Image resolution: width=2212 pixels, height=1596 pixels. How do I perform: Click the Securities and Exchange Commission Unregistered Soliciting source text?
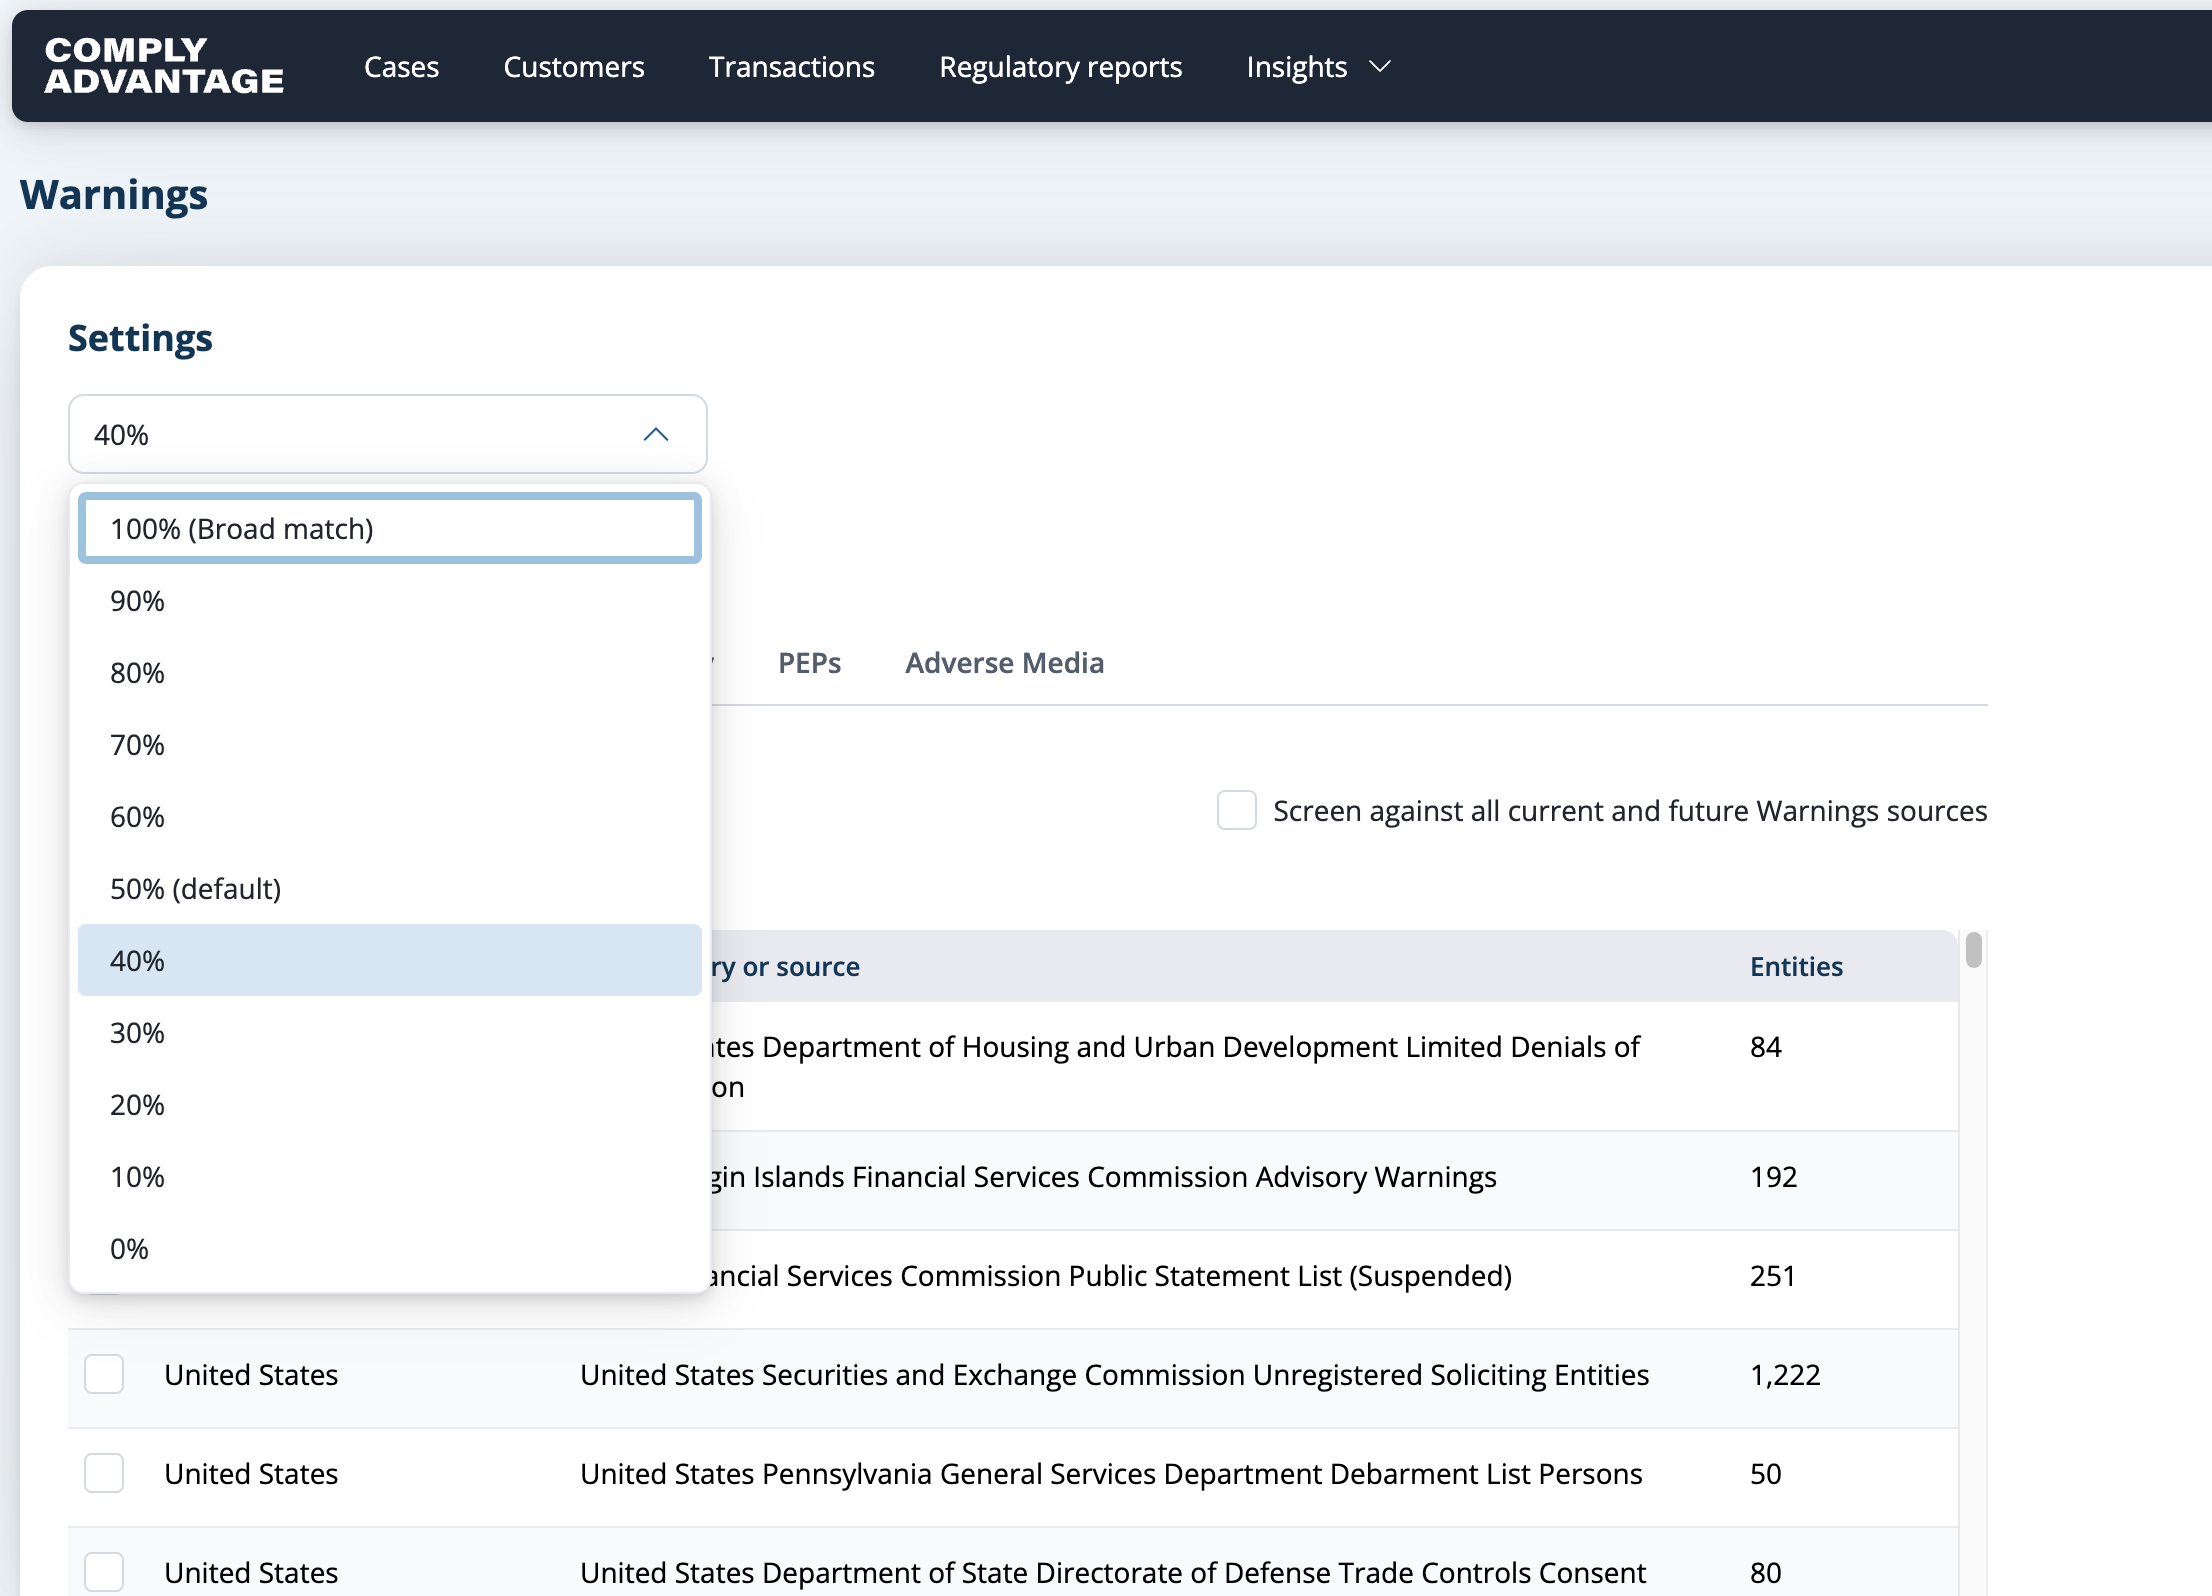(x=1114, y=1375)
